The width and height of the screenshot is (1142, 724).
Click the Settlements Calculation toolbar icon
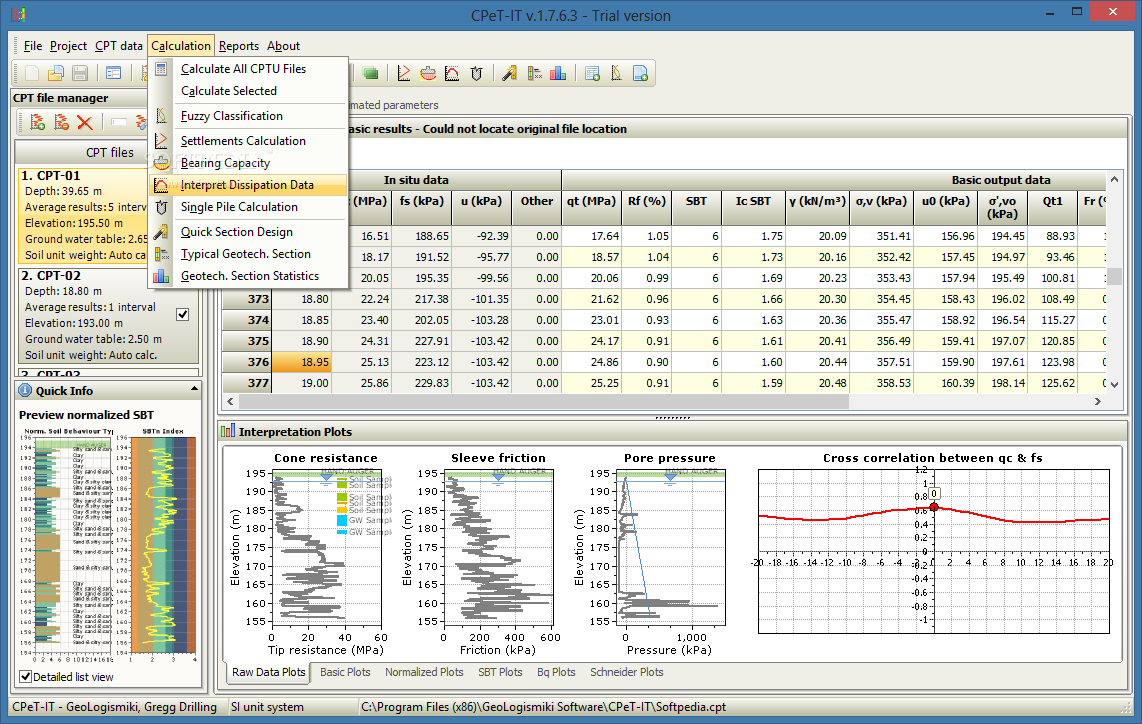403,73
